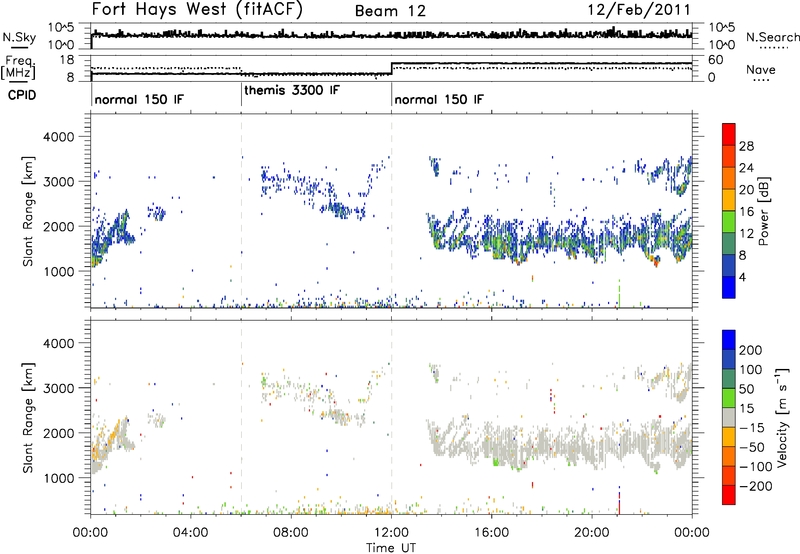The image size is (800, 554).
Task: Click the '1000' tick on the velocity panel axis
Action: tap(59, 478)
